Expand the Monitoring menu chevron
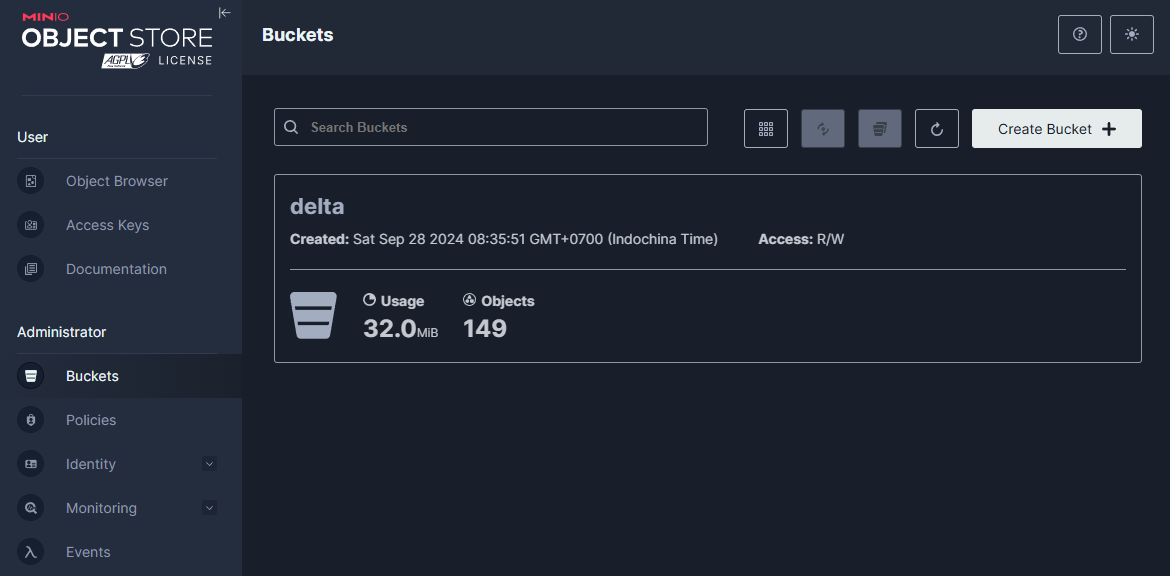This screenshot has height=576, width=1170. pyautogui.click(x=210, y=508)
